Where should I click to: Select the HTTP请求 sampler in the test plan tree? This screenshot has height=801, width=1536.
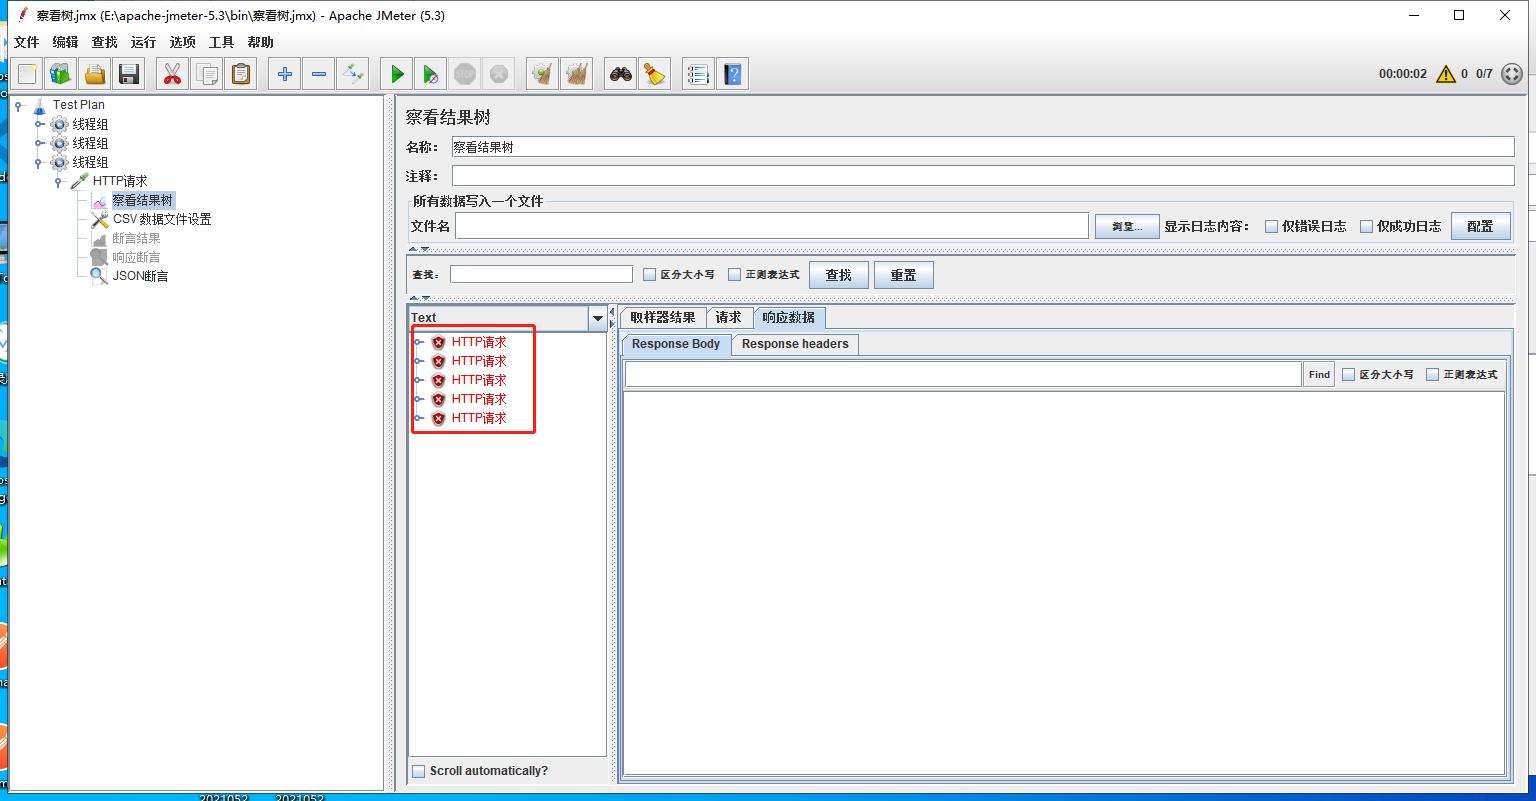coord(120,181)
